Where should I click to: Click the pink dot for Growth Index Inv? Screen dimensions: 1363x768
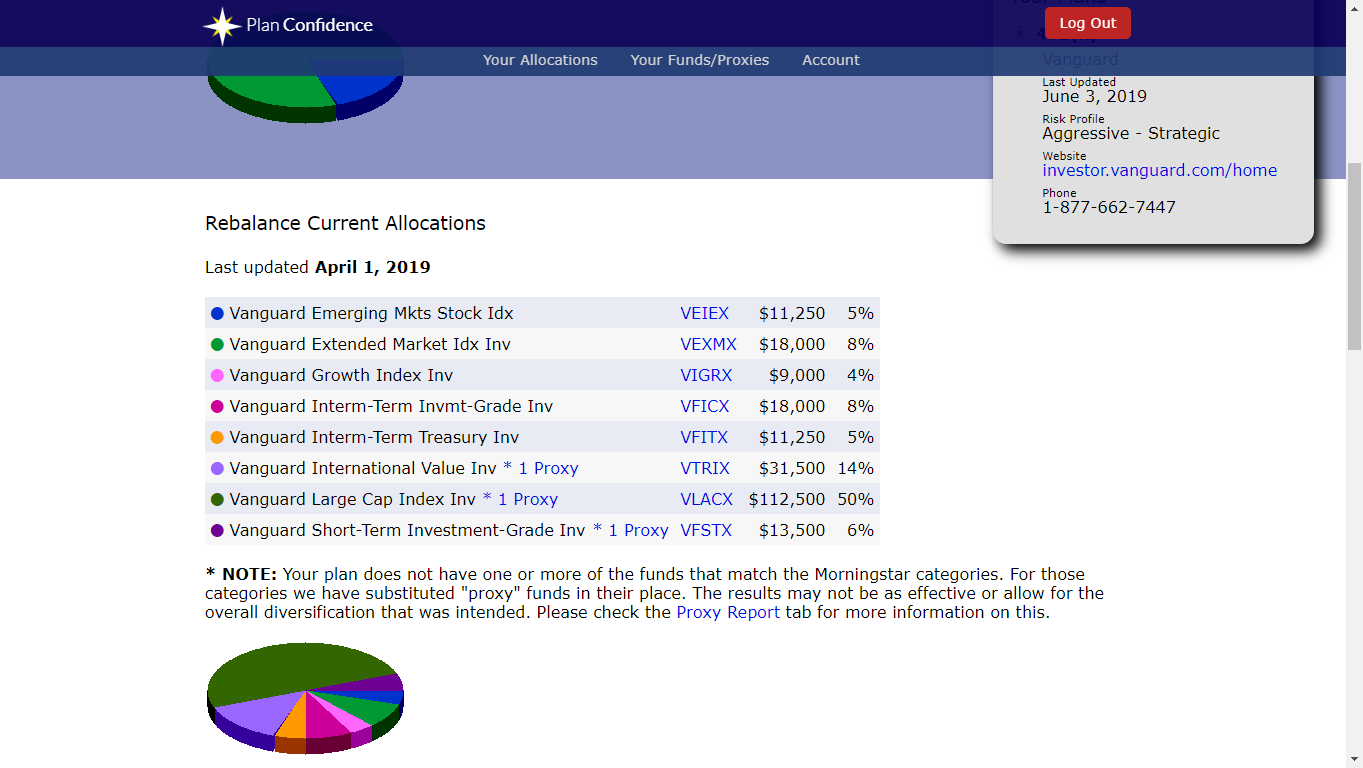pos(217,376)
